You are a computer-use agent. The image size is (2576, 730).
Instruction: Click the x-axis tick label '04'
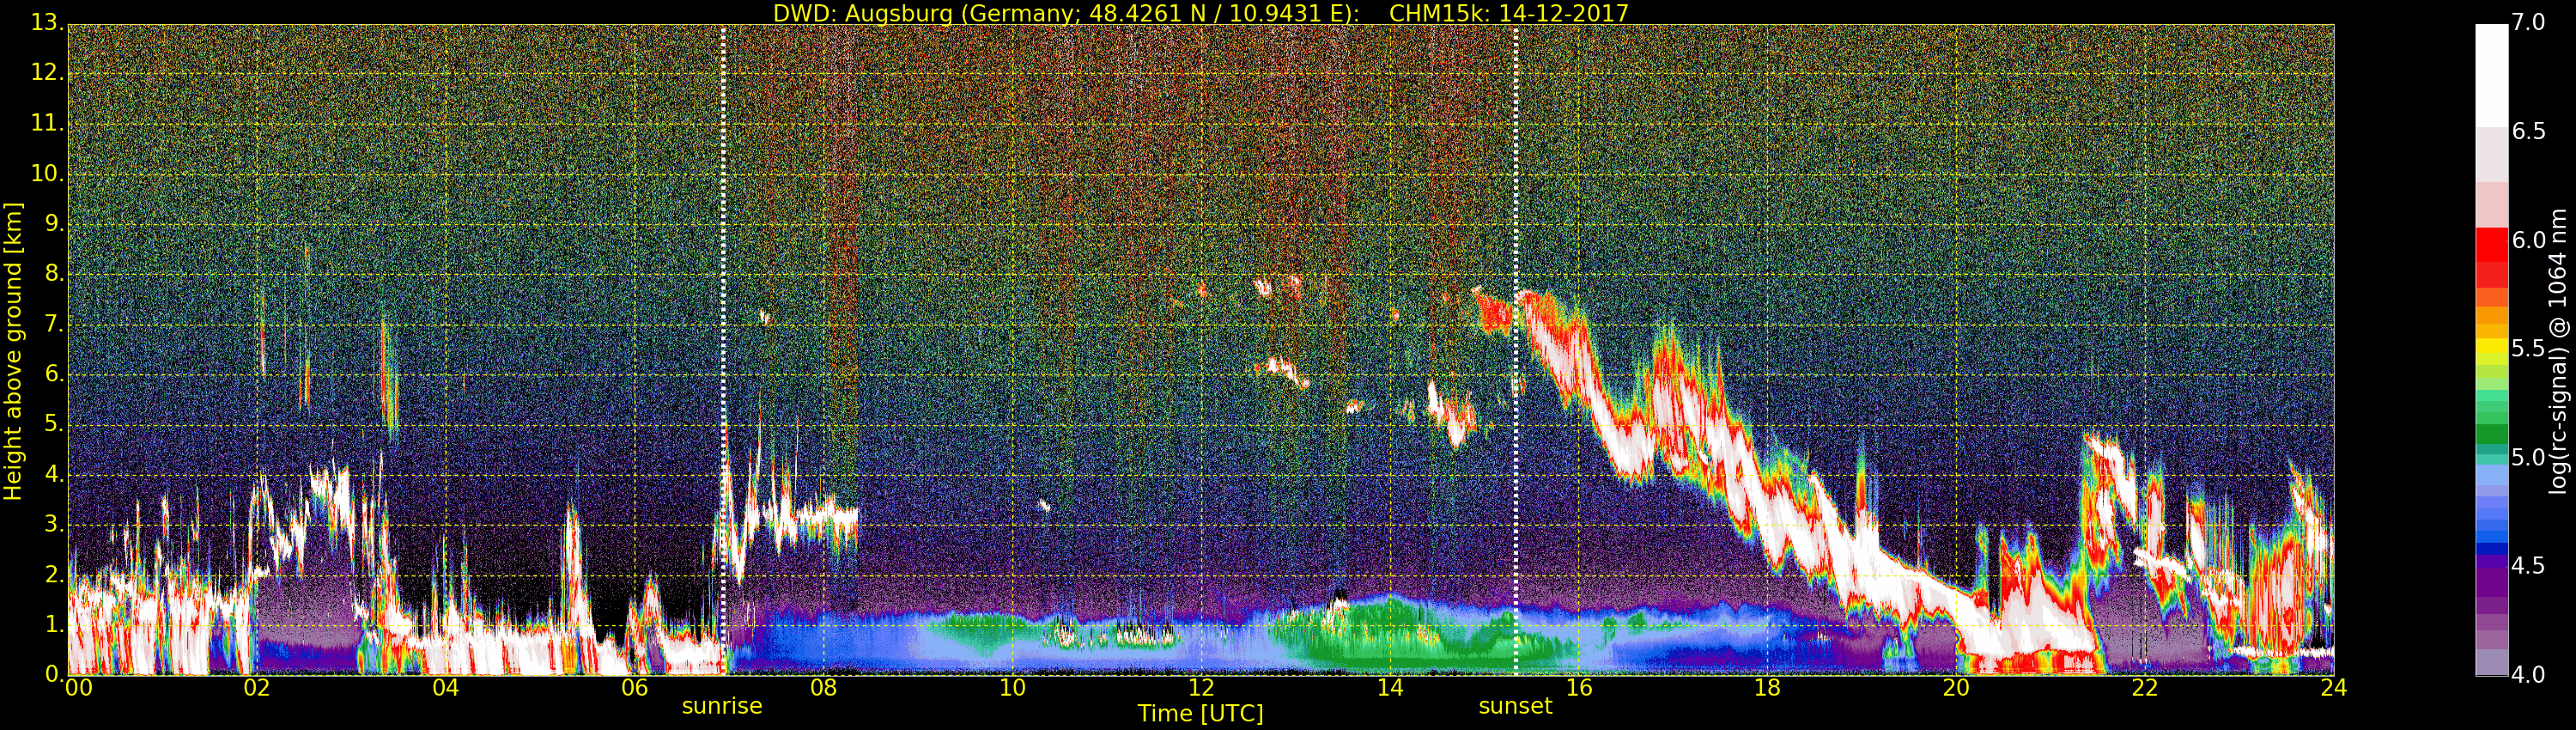446,688
